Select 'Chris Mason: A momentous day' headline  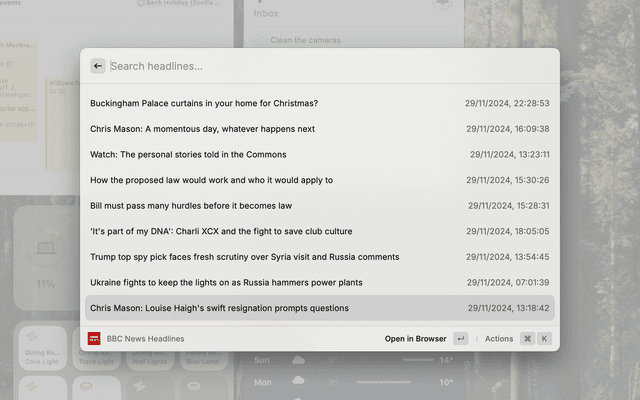[x=320, y=129]
